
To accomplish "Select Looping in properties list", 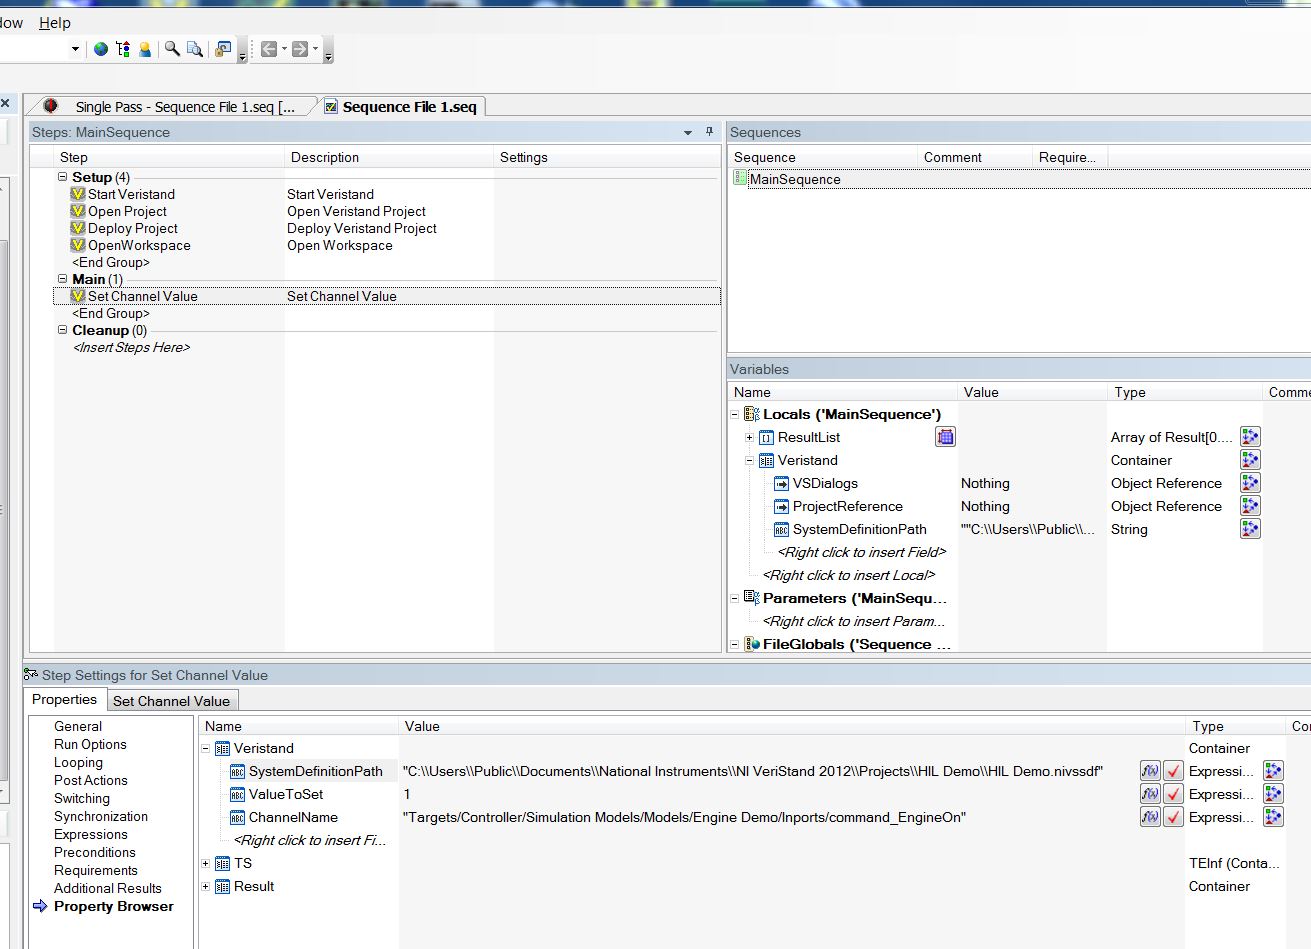I will tap(78, 762).
